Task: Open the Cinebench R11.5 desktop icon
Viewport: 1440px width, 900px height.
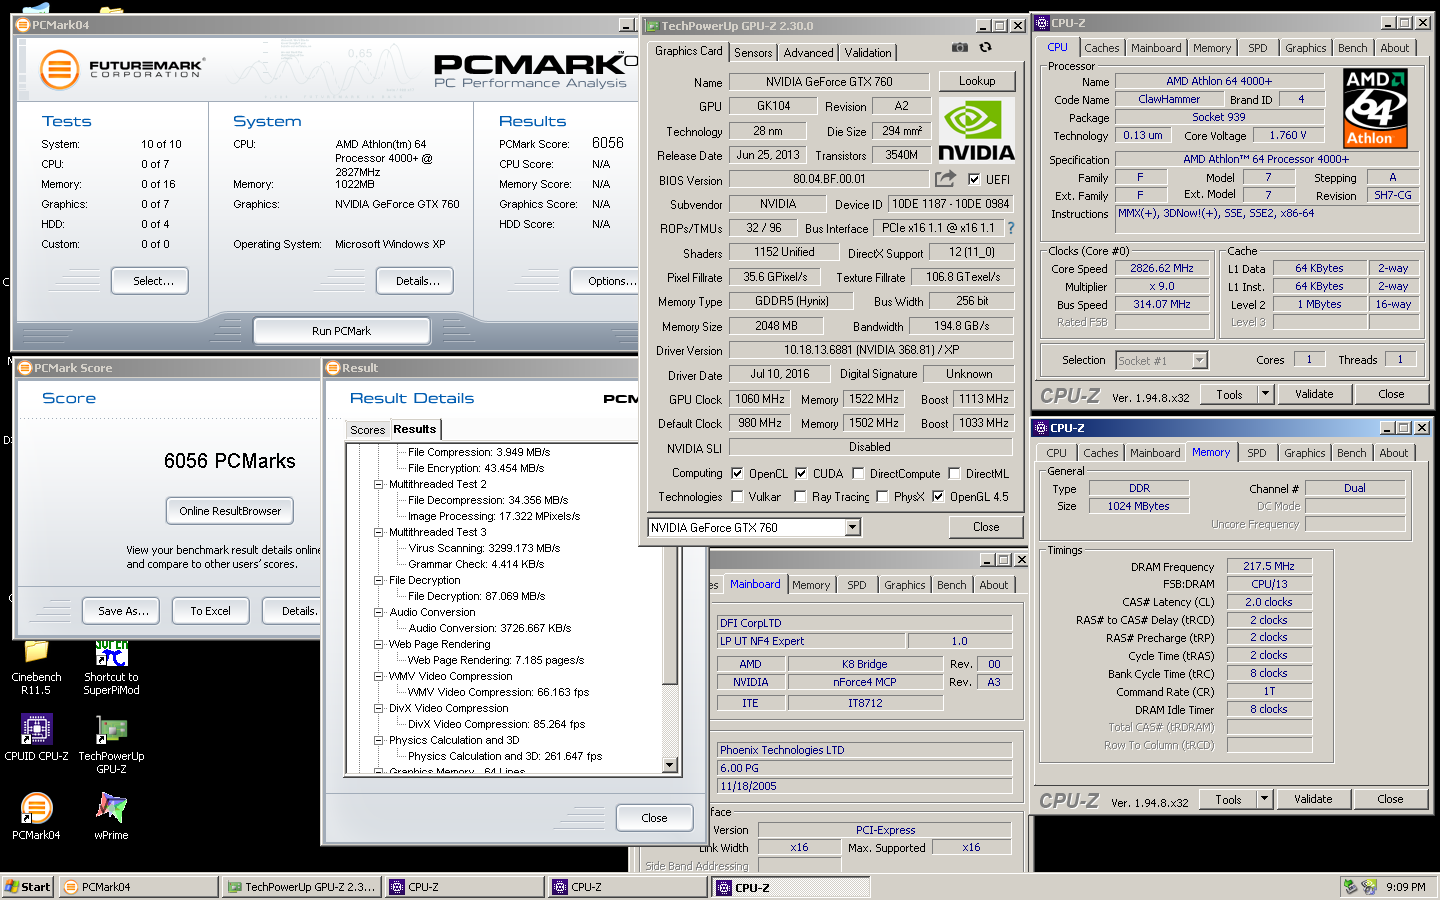Action: (36, 667)
